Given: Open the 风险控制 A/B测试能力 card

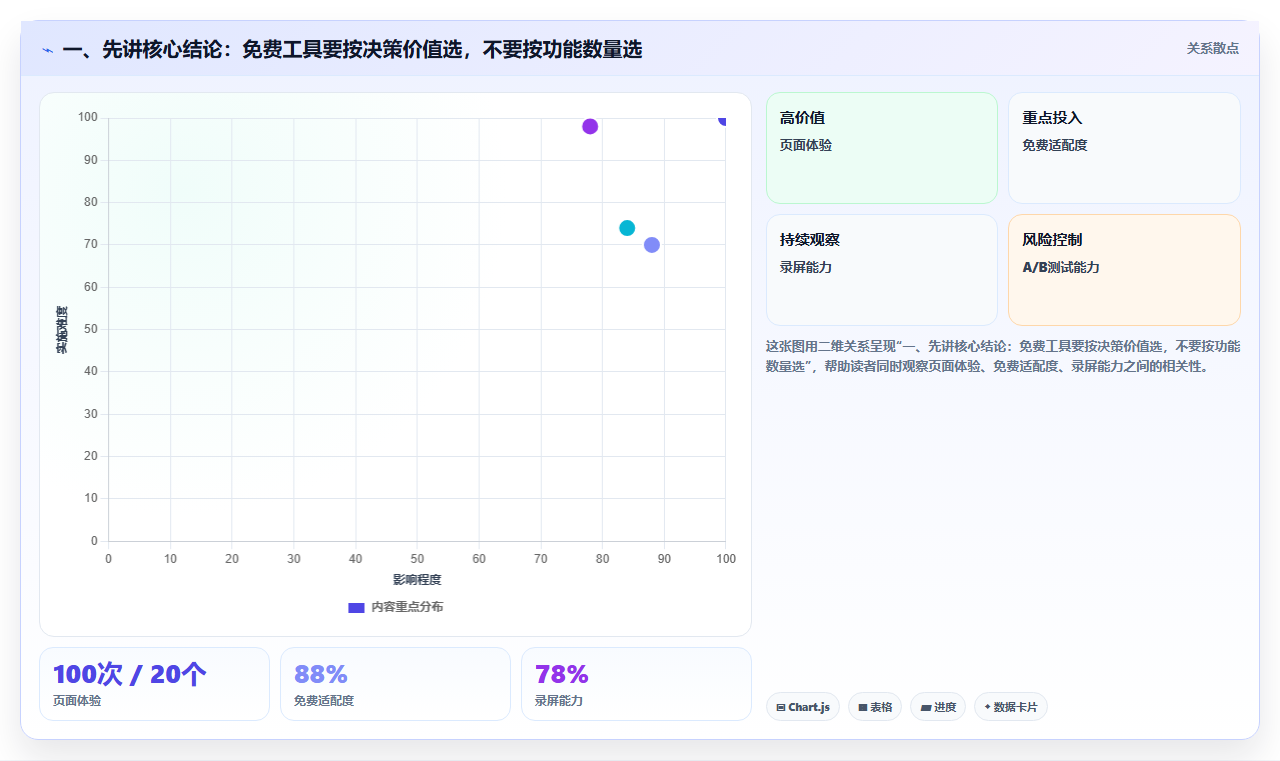Looking at the screenshot, I should coord(1124,270).
